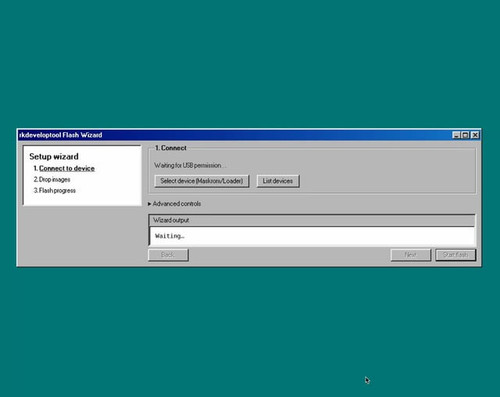Click the Setup wizard heading
The height and width of the screenshot is (397, 500).
tap(54, 156)
